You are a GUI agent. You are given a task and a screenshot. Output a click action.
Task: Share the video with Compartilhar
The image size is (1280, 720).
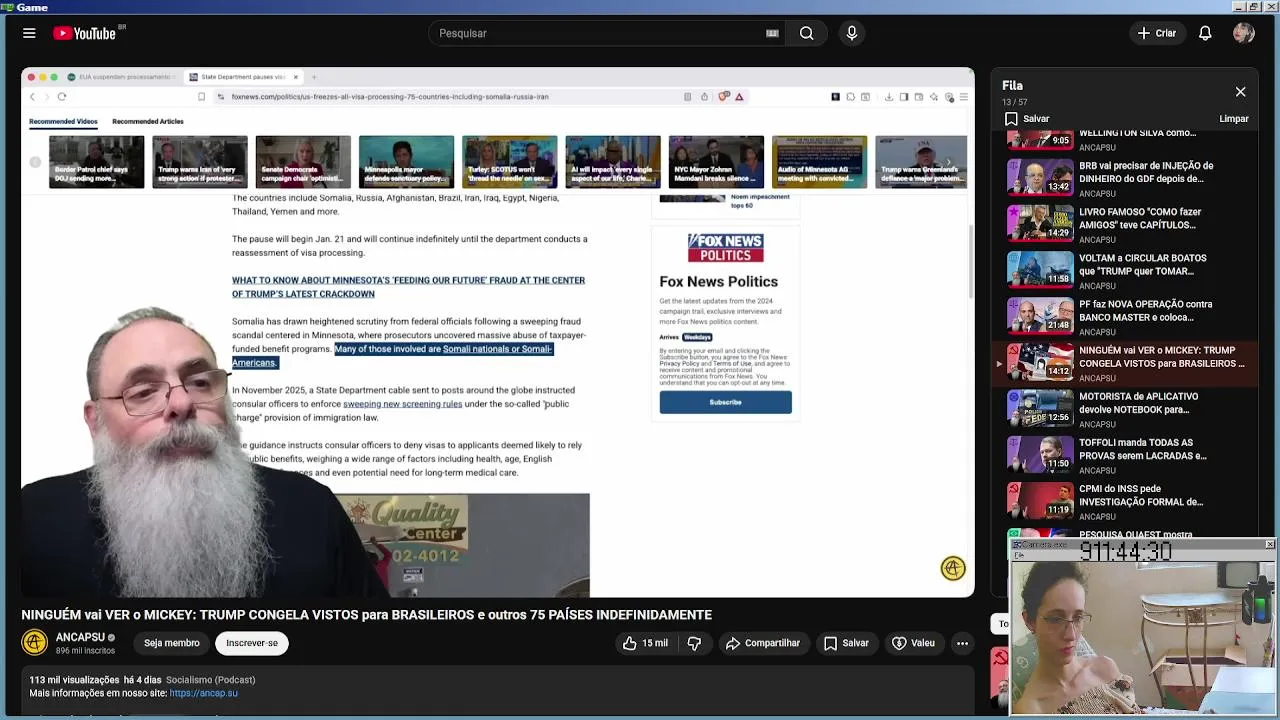click(763, 643)
